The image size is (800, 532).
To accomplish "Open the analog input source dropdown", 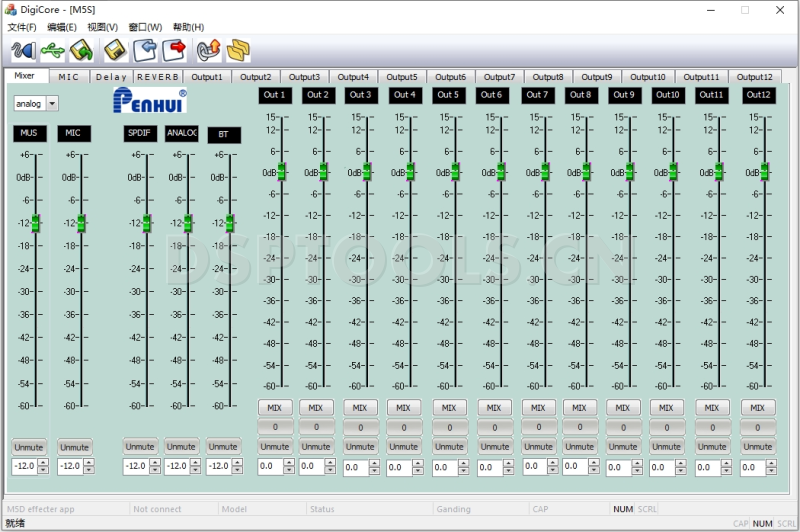I will tap(52, 103).
